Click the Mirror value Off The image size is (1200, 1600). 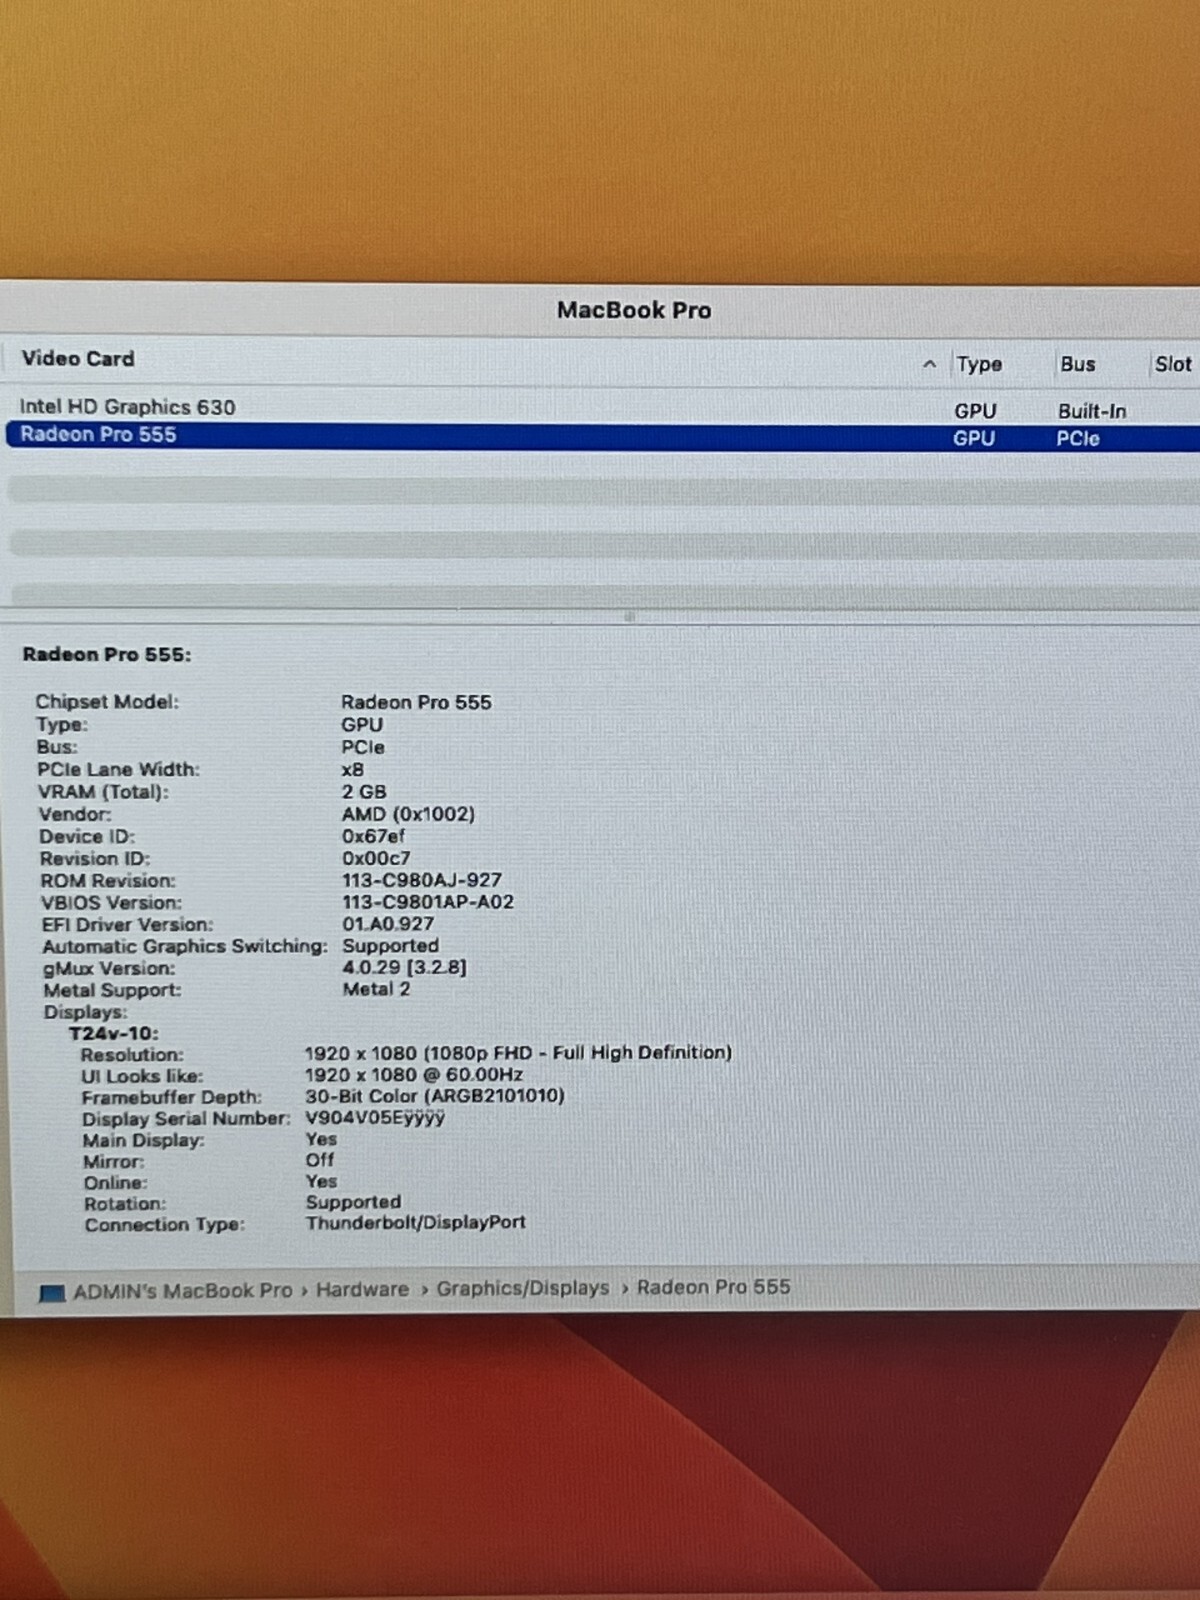(320, 1160)
